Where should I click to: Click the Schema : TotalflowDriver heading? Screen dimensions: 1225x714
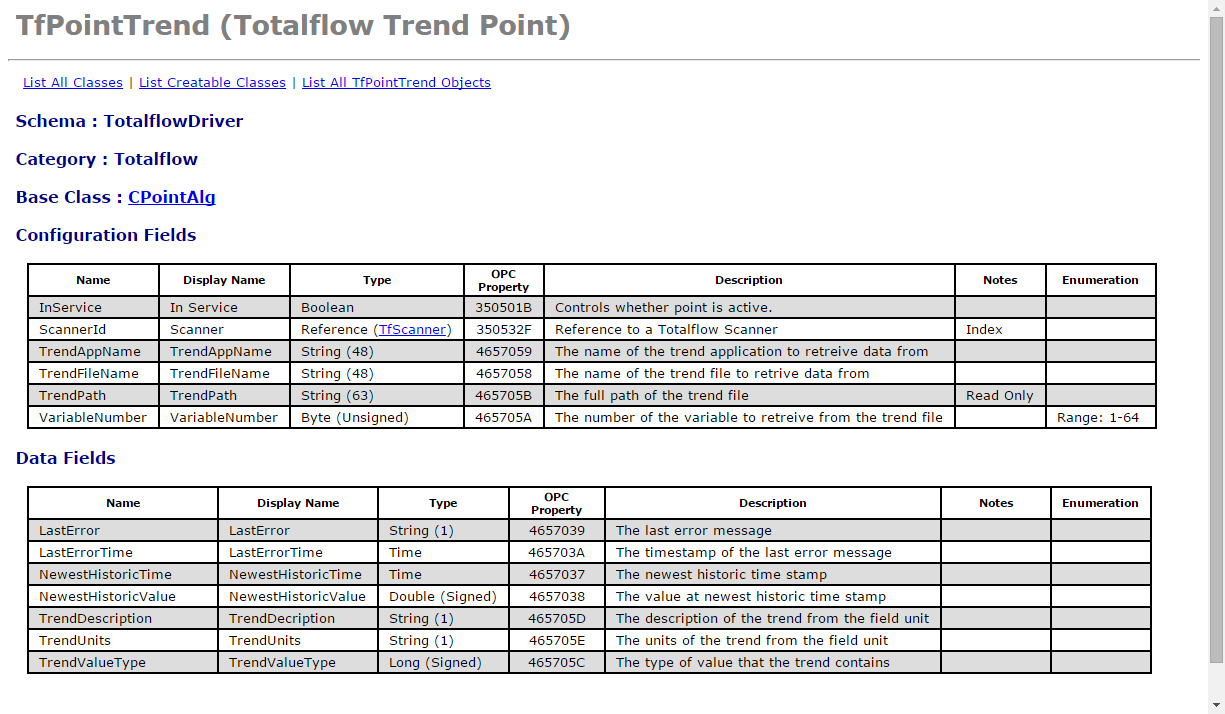point(129,121)
